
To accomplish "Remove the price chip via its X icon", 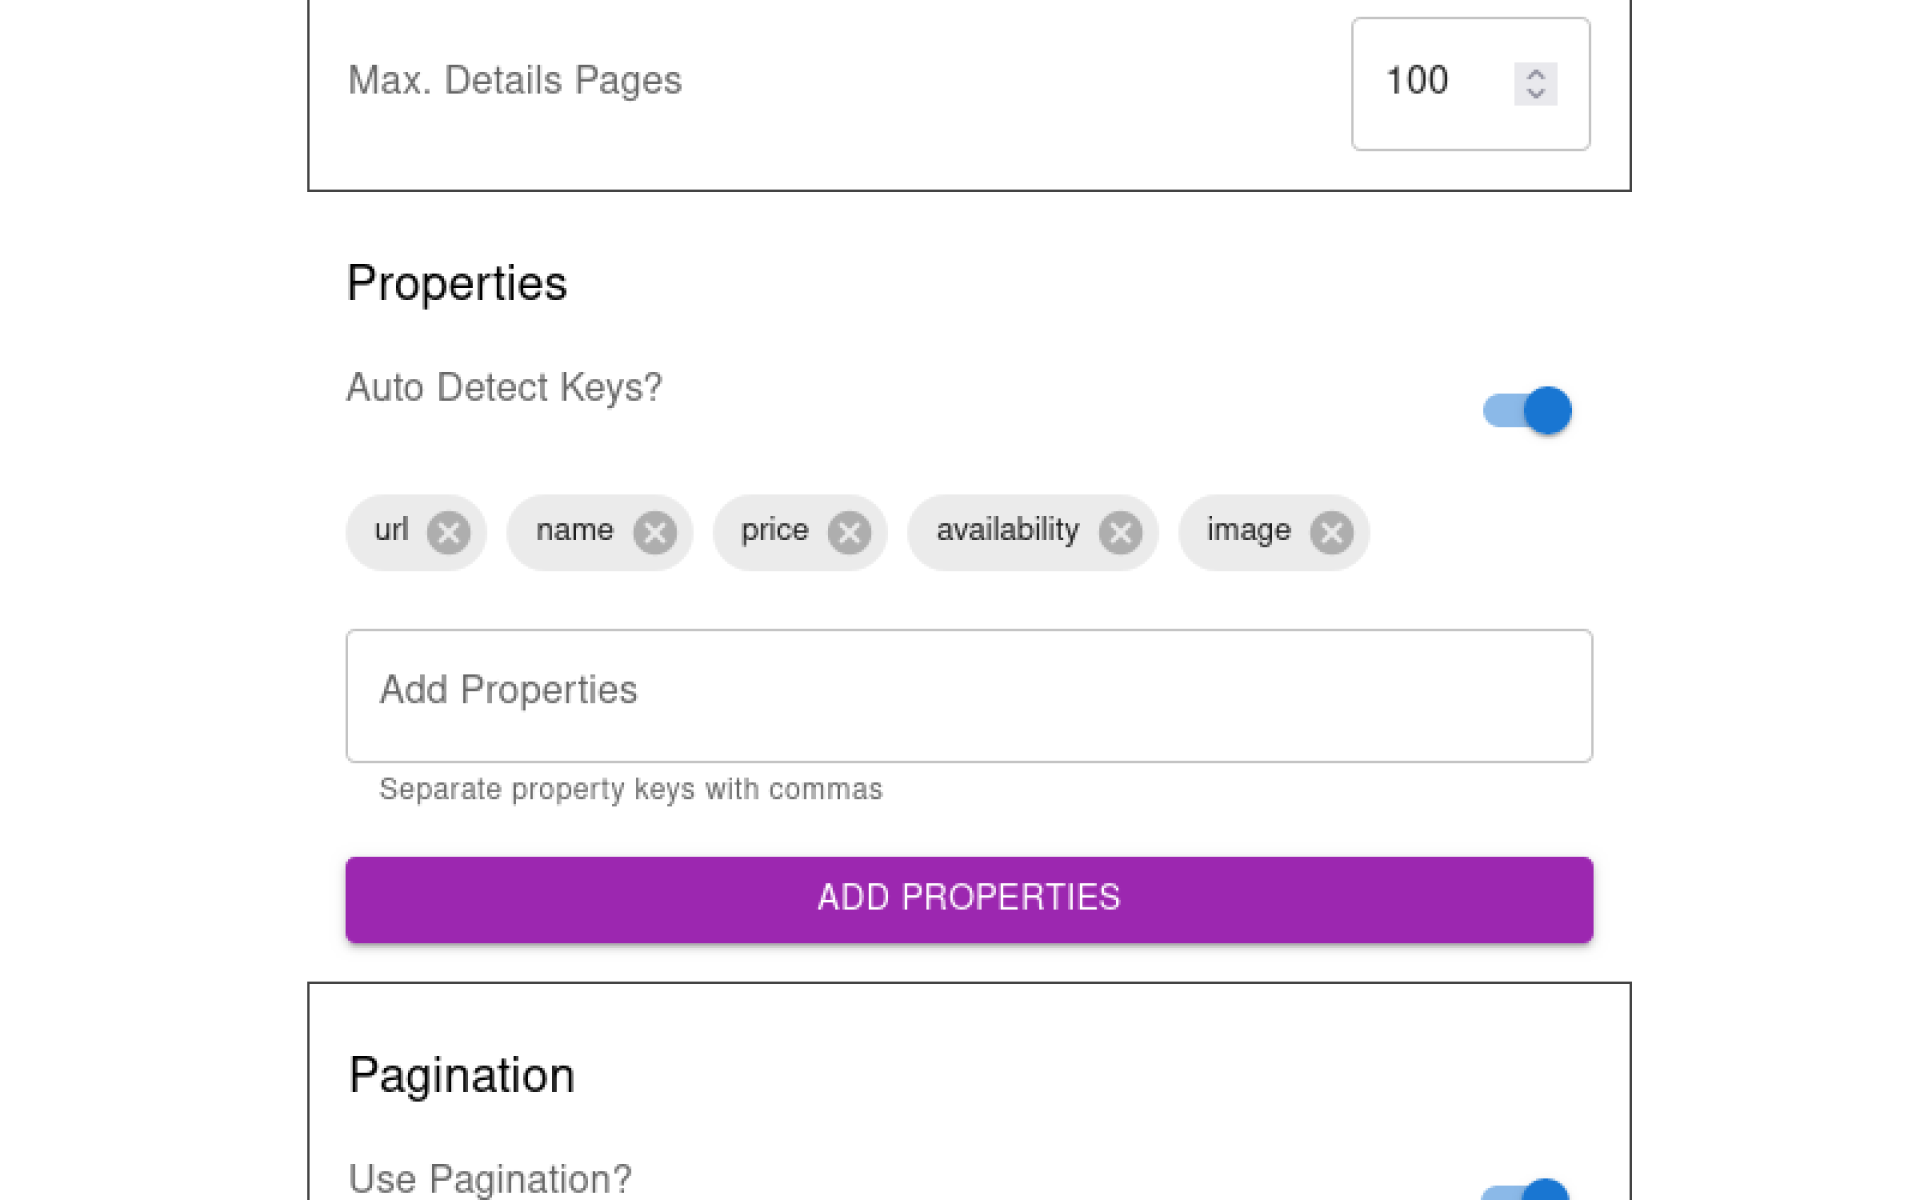I will pos(849,533).
